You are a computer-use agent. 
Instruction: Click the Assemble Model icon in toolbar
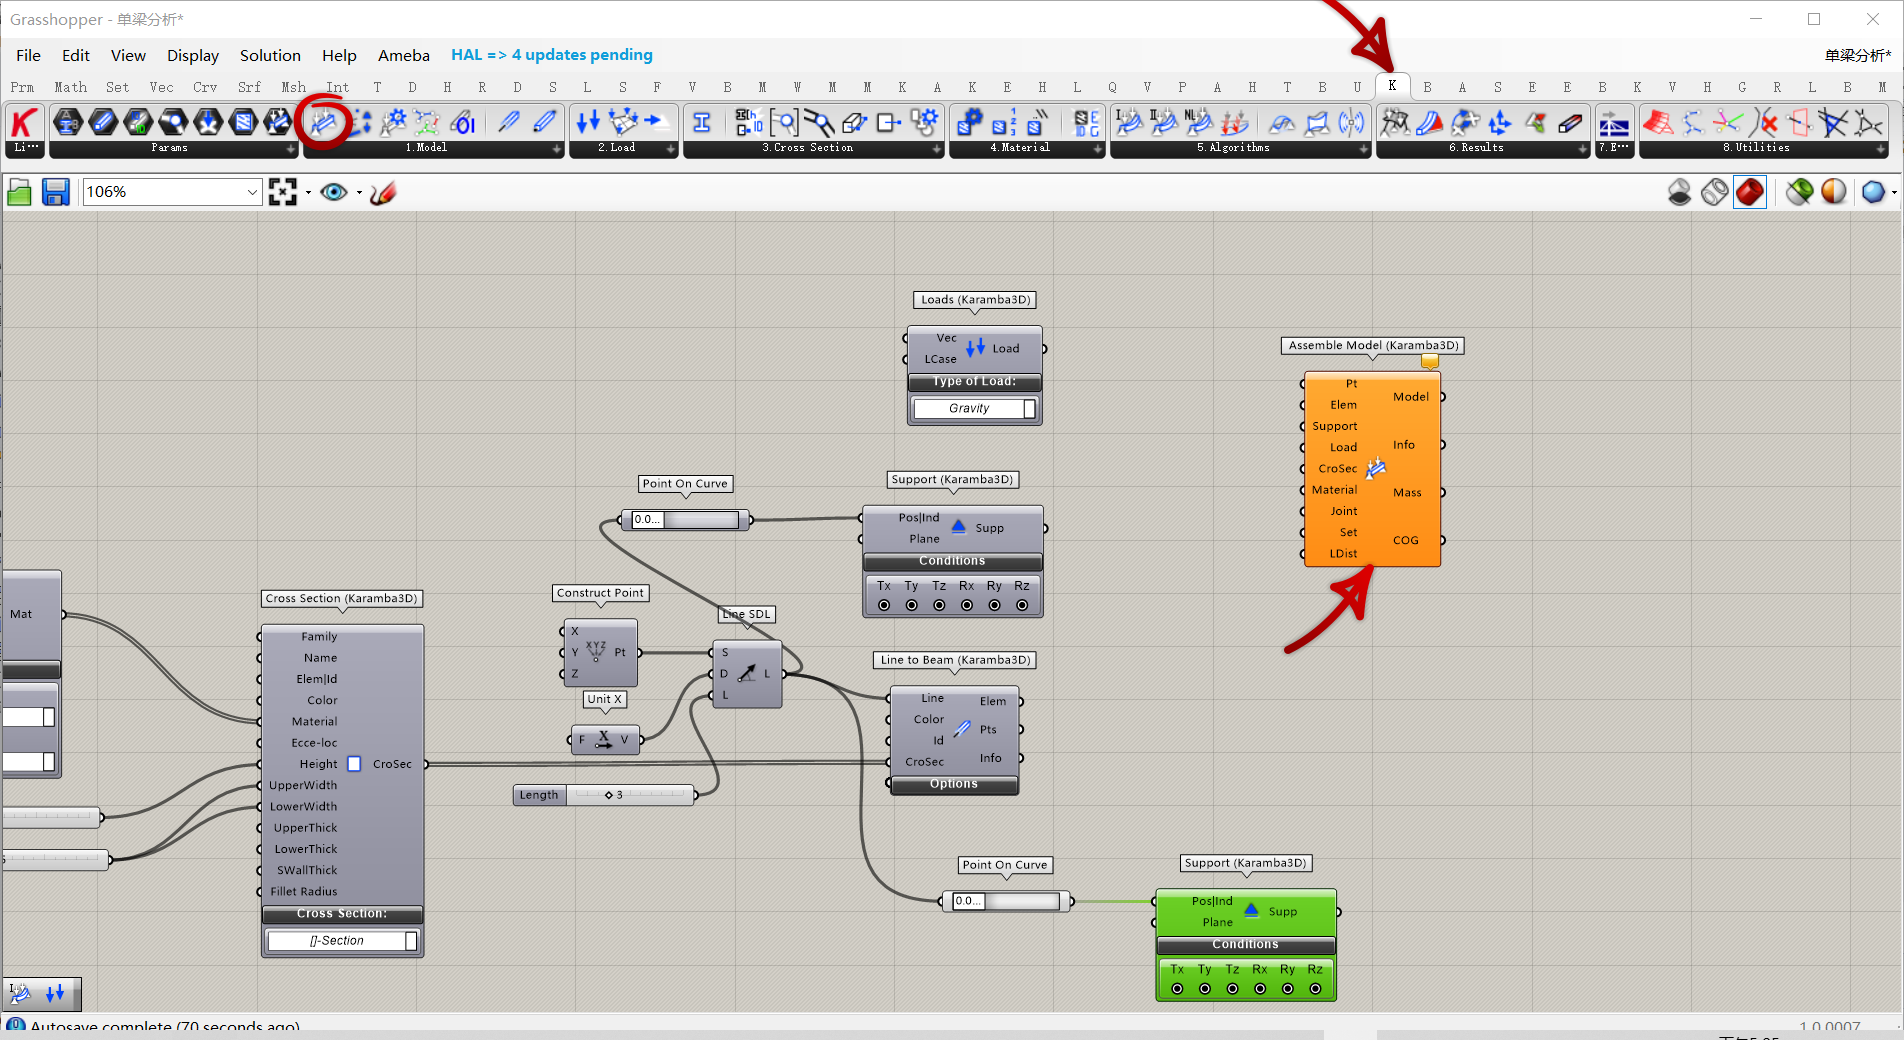[x=323, y=123]
